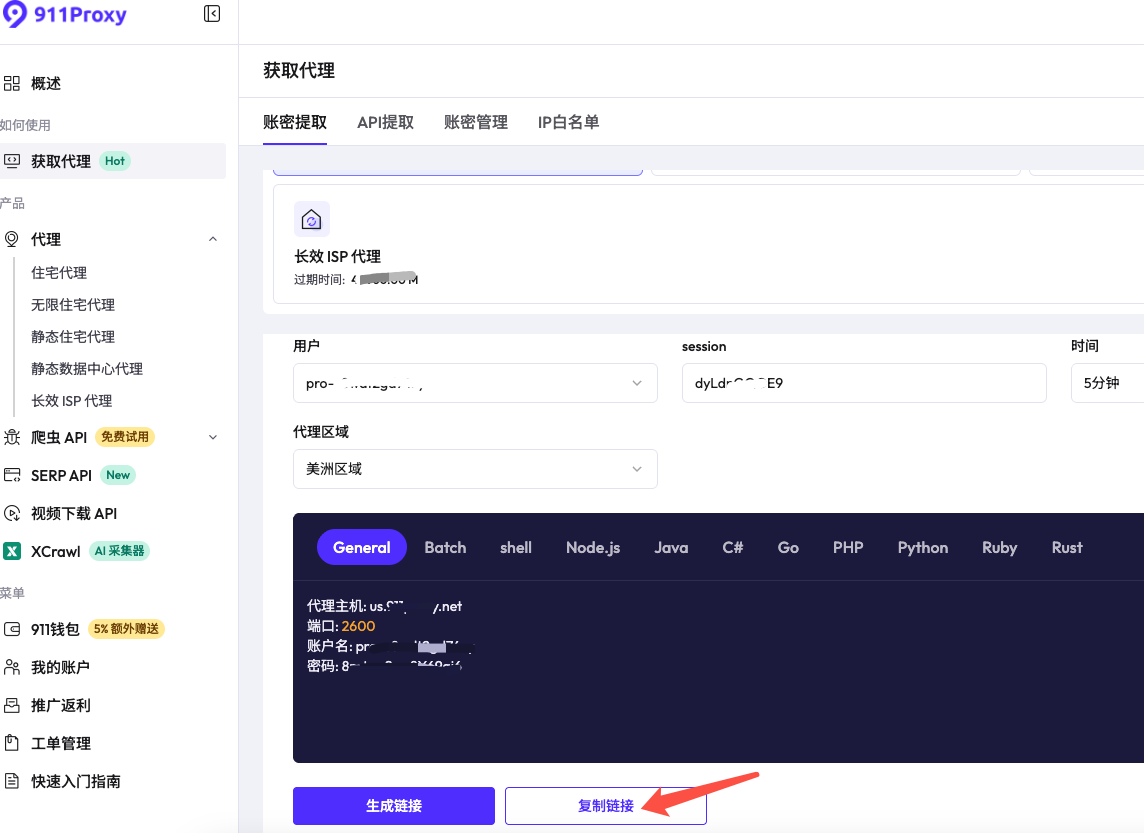Select the Node.js code tab
The image size is (1144, 833).
tap(593, 547)
